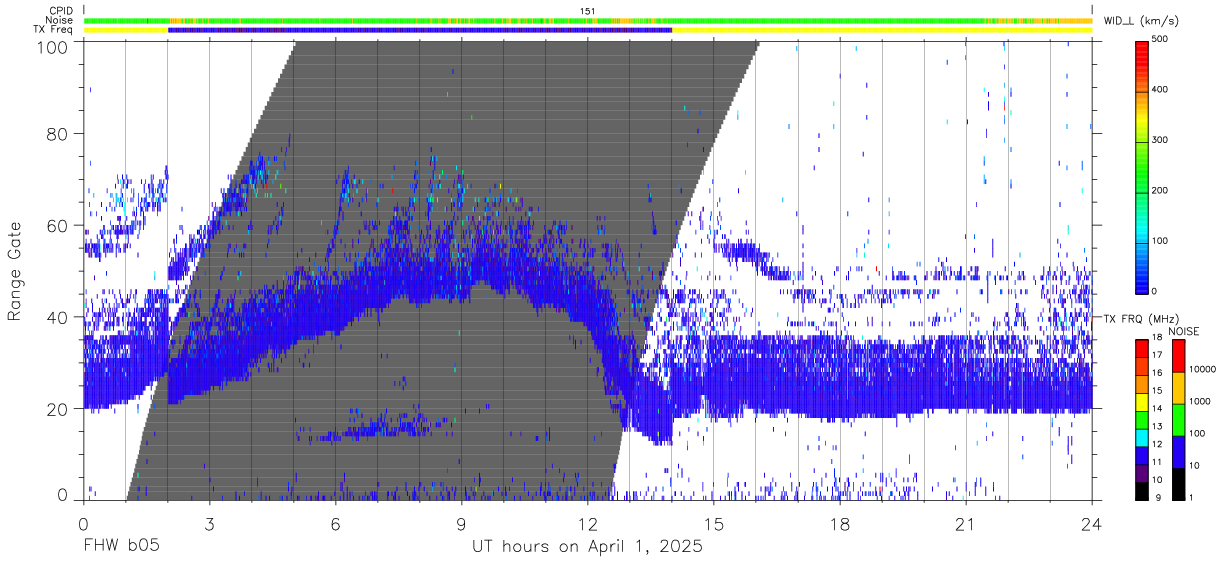Click the cyan segment of the TX FRQ legend
The width and height of the screenshot is (1228, 567).
point(1142,438)
